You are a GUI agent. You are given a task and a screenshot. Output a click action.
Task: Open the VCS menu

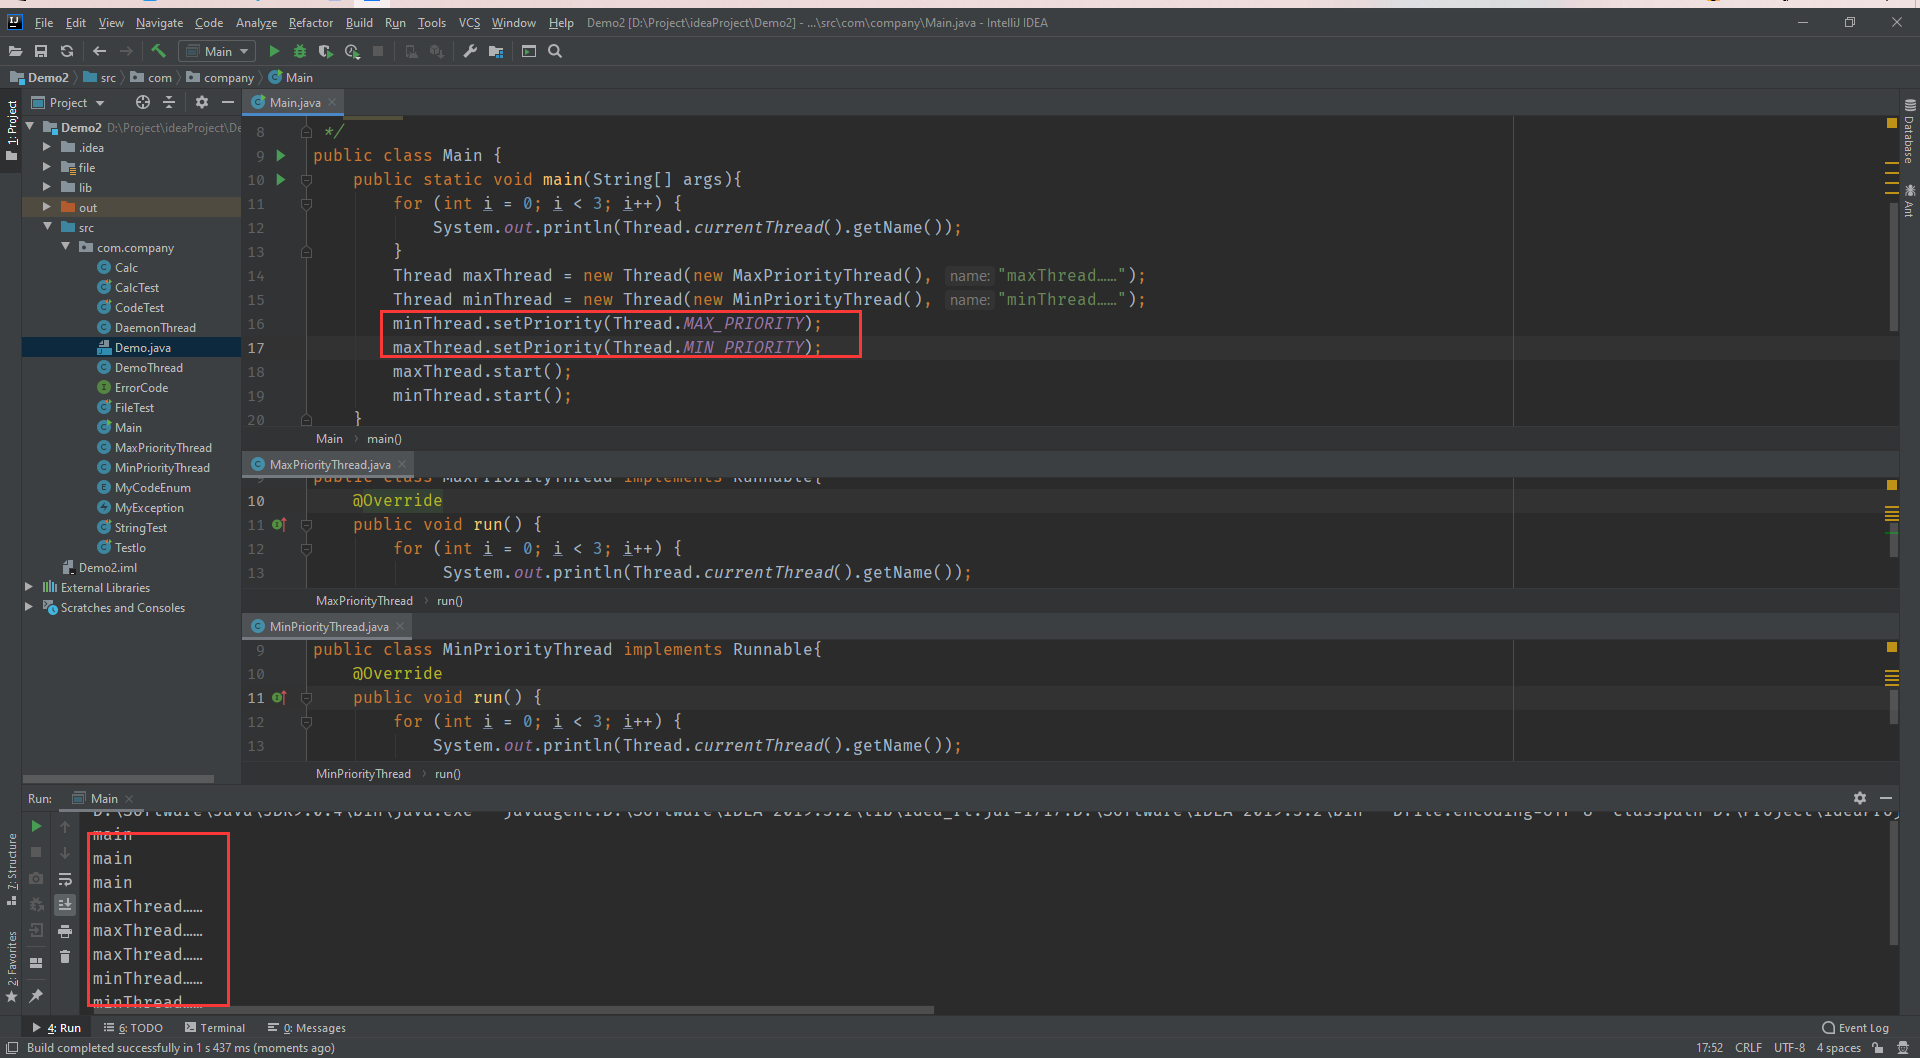(x=469, y=22)
